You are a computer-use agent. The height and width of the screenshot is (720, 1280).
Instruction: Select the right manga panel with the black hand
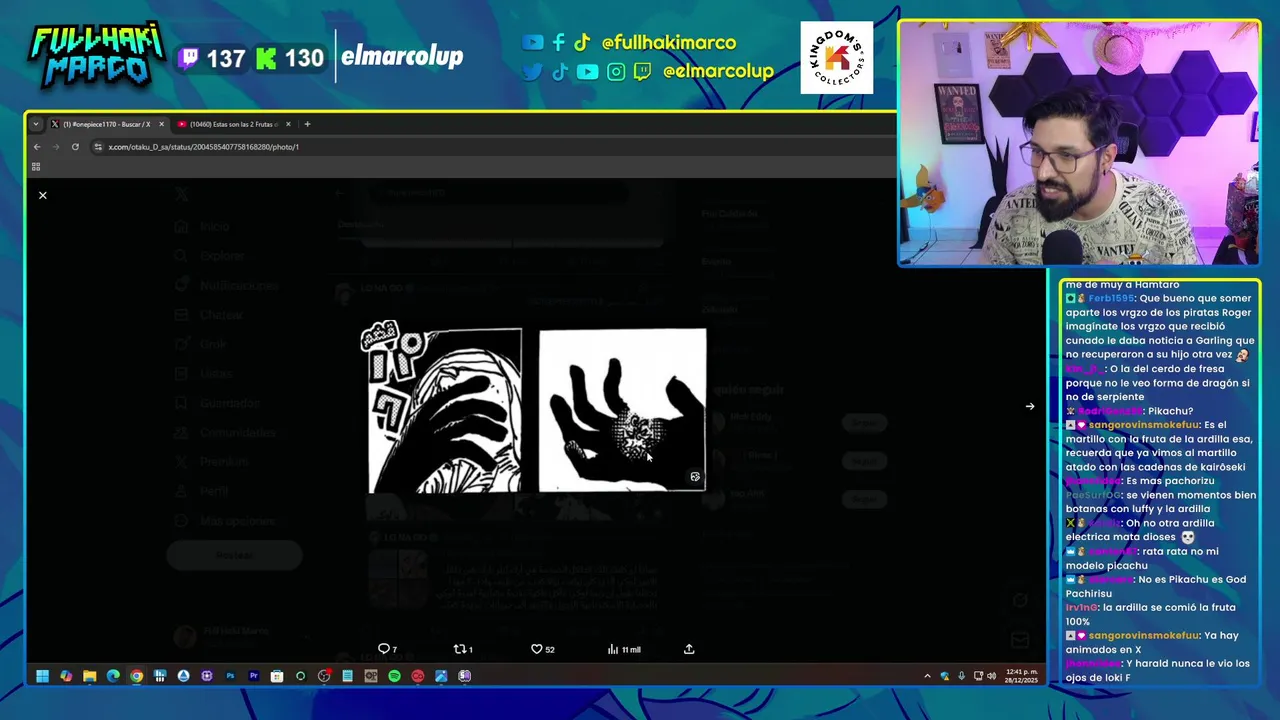point(622,410)
